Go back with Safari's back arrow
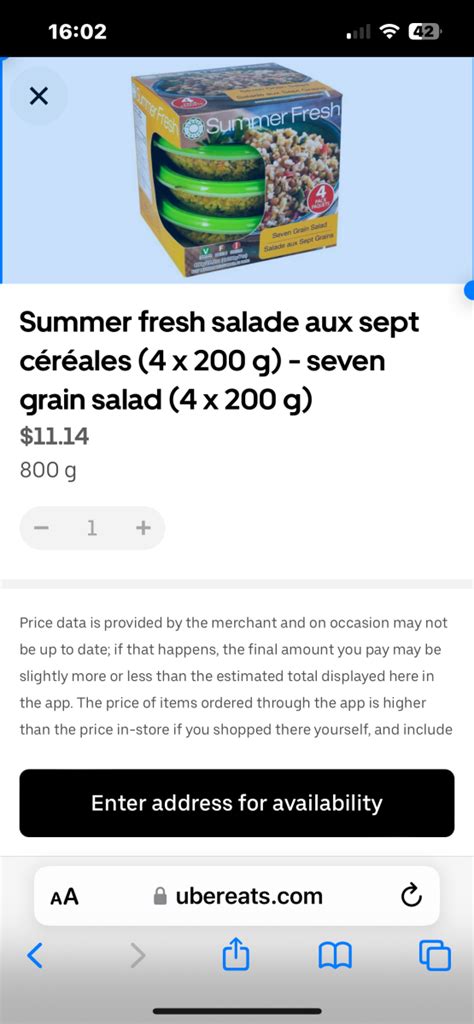 point(36,956)
